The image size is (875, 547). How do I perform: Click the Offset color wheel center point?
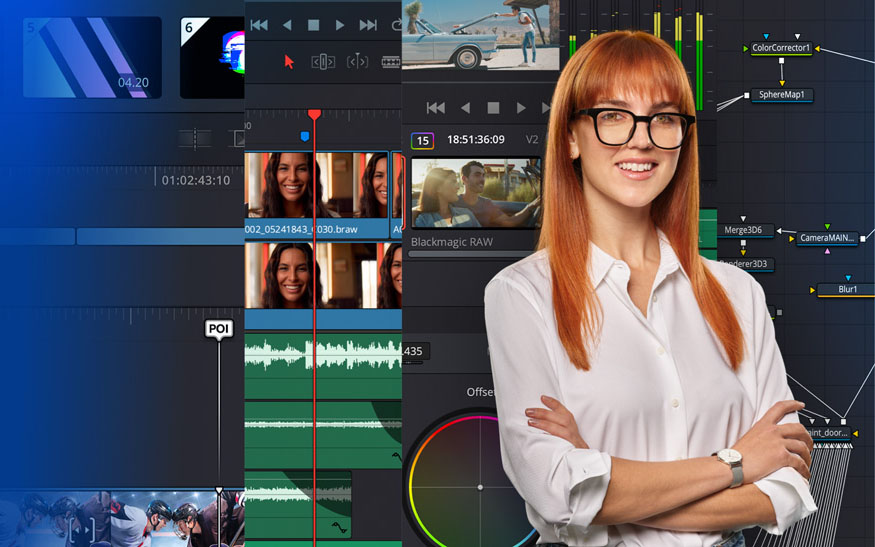click(480, 488)
